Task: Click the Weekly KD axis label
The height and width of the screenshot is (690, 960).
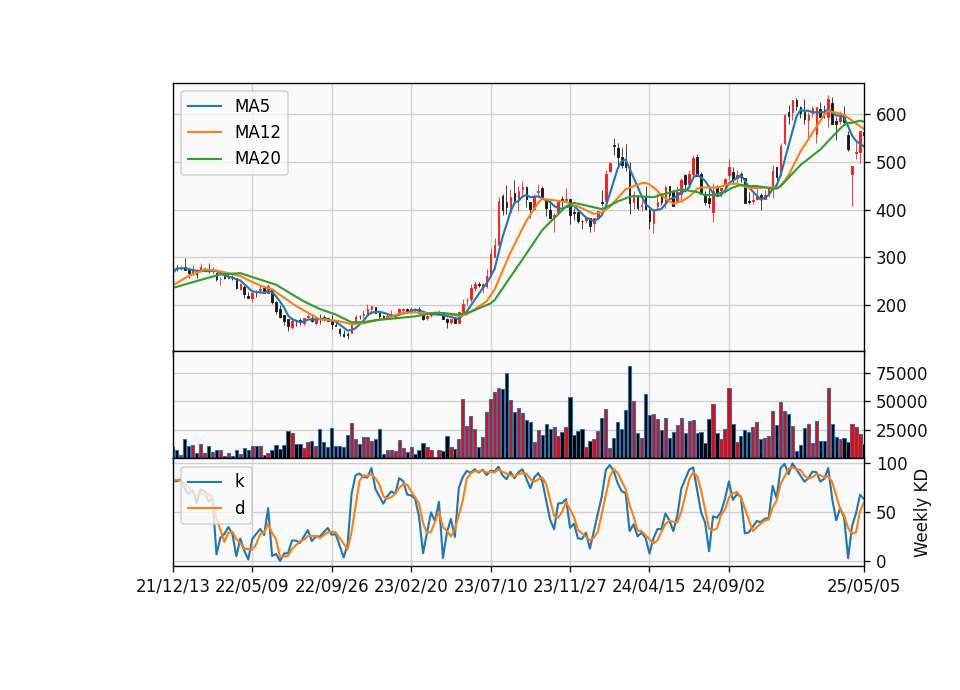Action: click(920, 513)
